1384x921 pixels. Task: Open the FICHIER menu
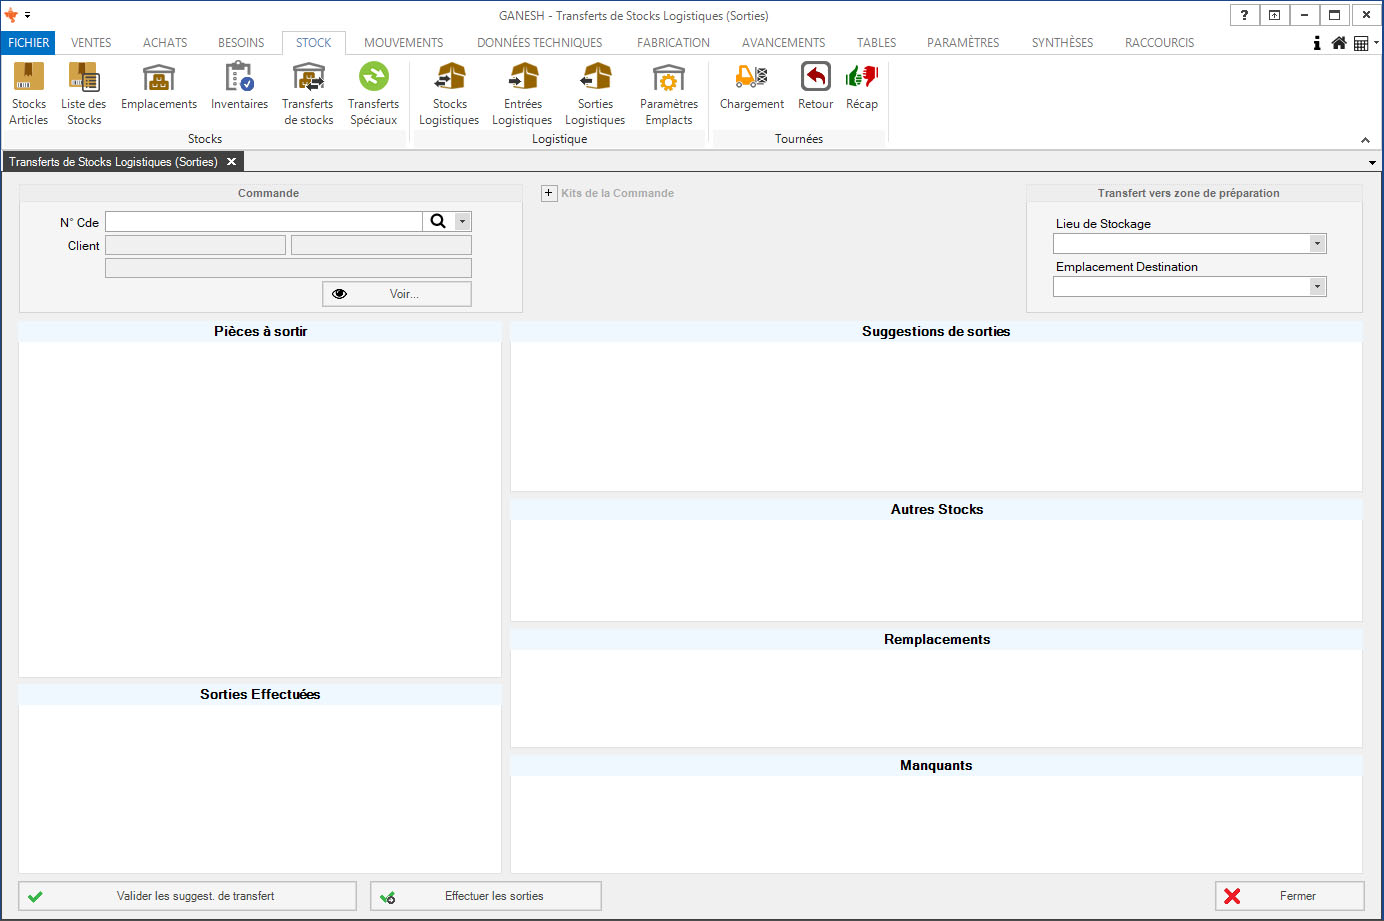tap(28, 43)
